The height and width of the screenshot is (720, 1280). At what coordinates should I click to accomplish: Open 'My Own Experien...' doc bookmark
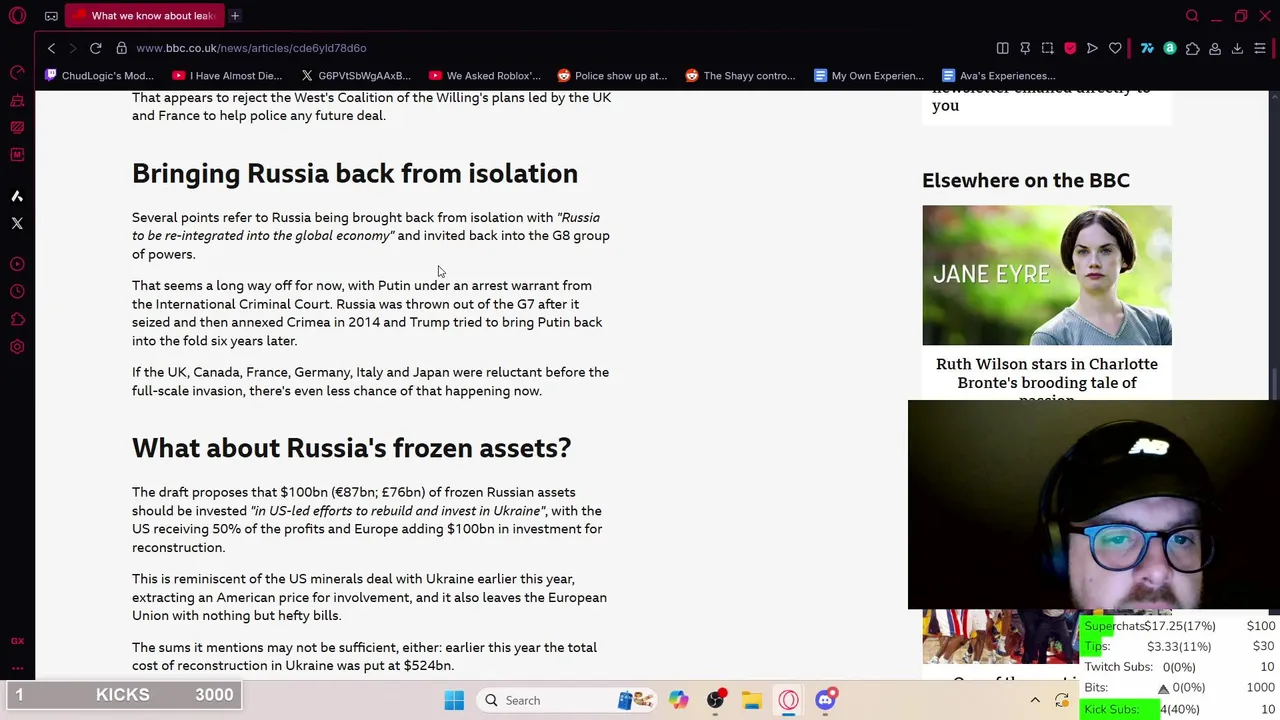869,76
